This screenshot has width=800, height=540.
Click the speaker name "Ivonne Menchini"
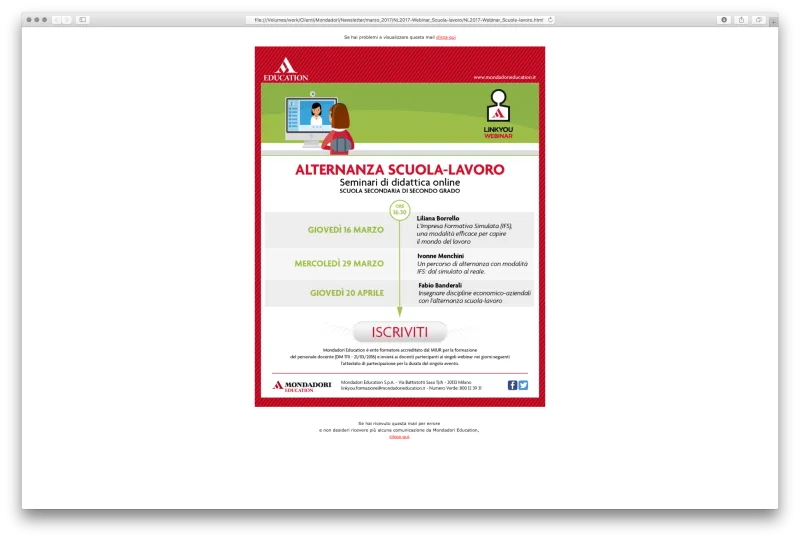(440, 256)
